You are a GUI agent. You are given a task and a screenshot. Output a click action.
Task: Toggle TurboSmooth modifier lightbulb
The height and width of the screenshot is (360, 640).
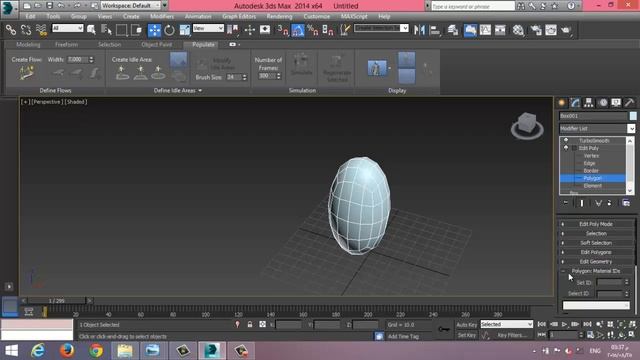pyautogui.click(x=566, y=140)
